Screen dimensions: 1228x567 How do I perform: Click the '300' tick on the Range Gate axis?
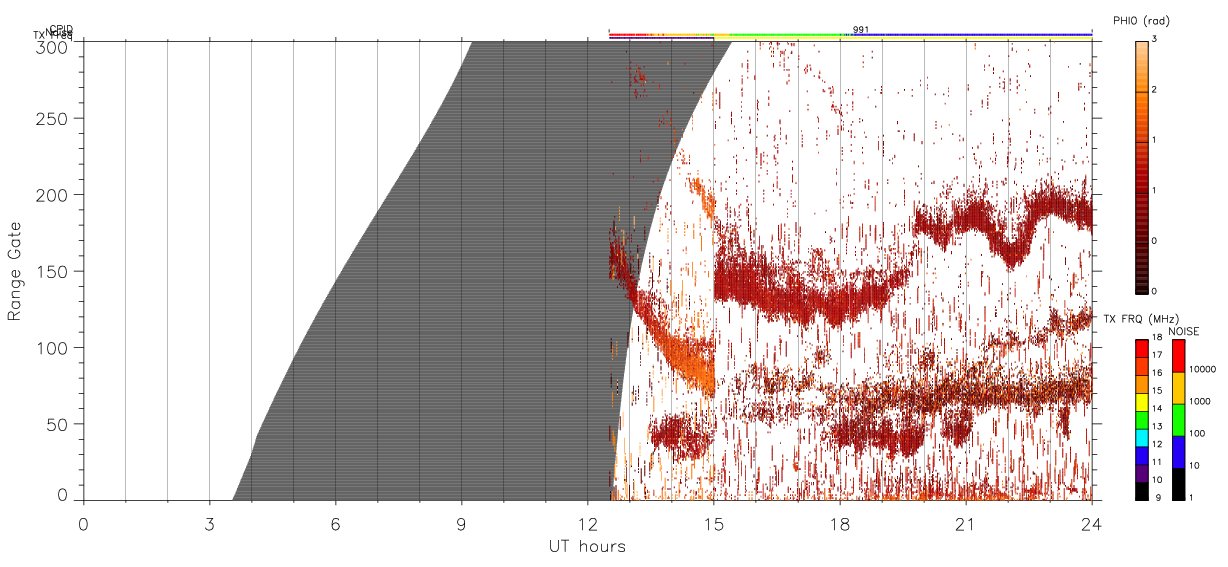pos(53,46)
